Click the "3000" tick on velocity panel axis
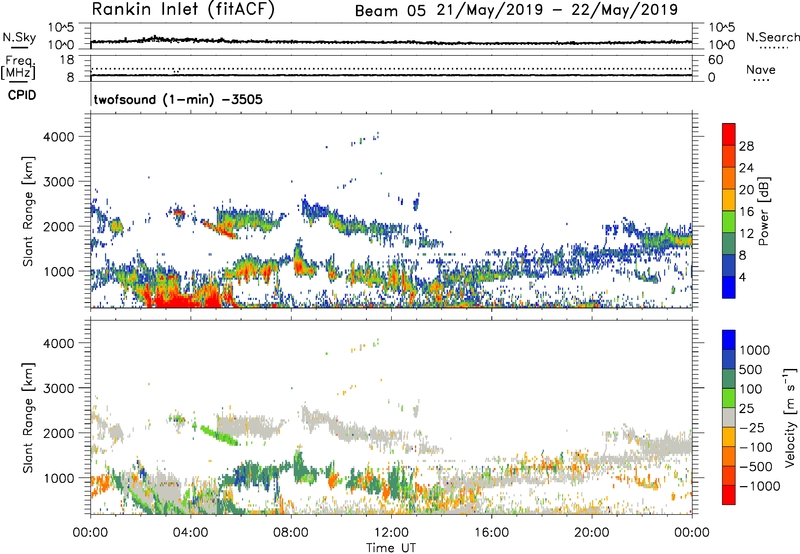Screen dimensions: 800x554 [58, 388]
